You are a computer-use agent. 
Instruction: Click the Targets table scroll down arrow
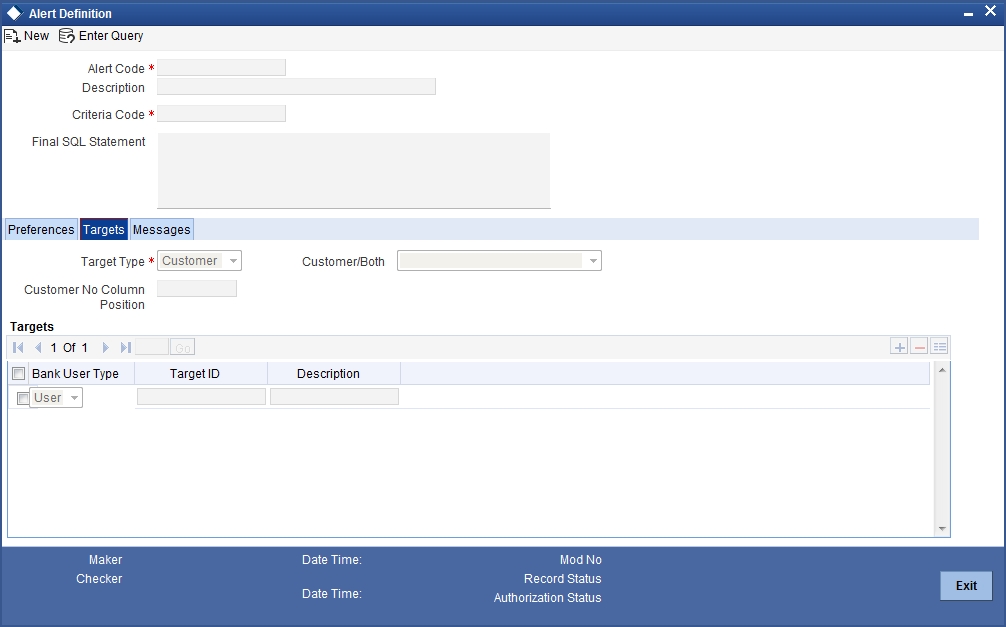[x=942, y=529]
